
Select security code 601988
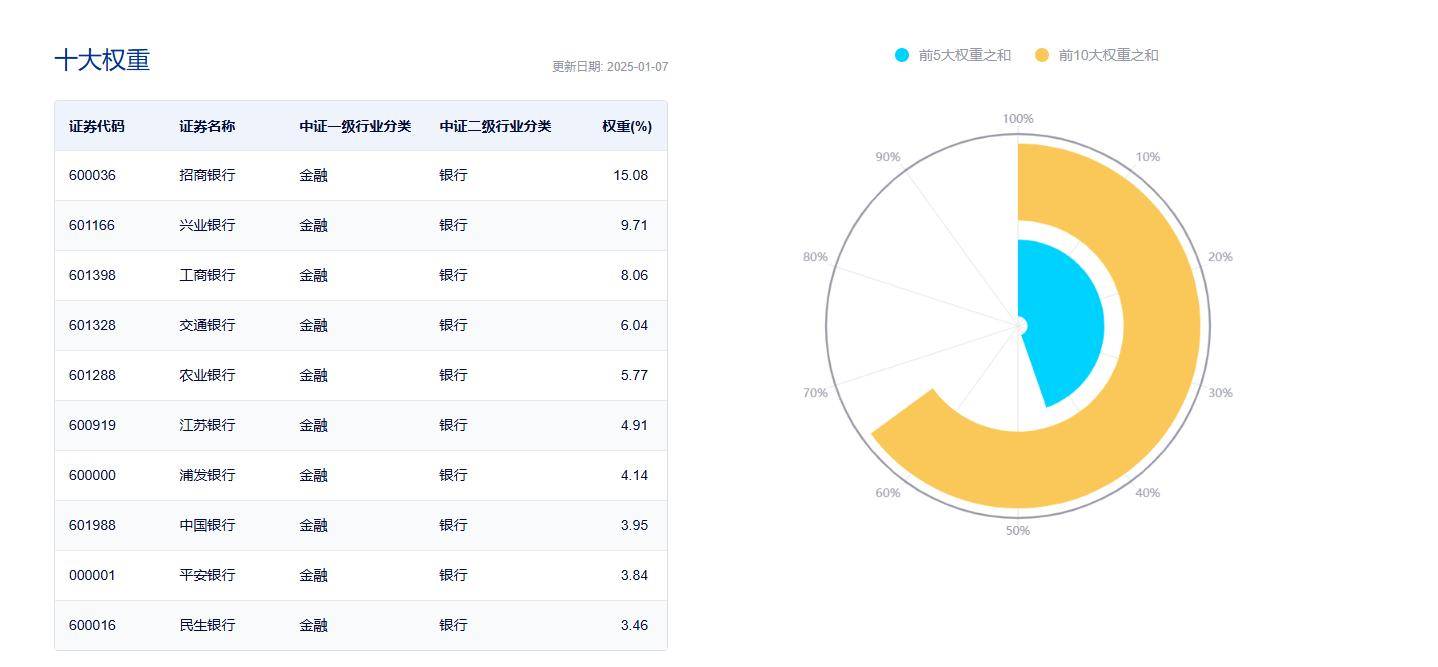[92, 525]
